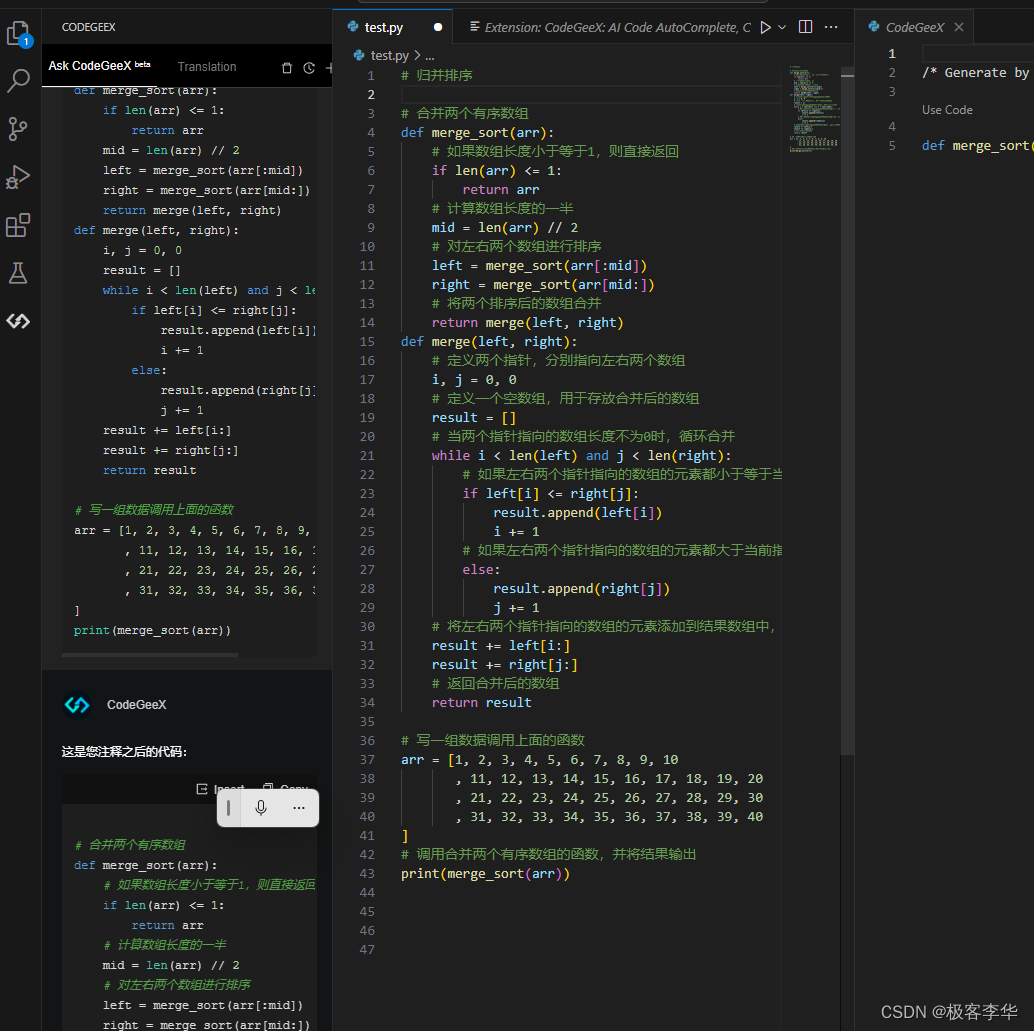Split the editor to the right
The height and width of the screenshot is (1031, 1034).
tap(805, 27)
